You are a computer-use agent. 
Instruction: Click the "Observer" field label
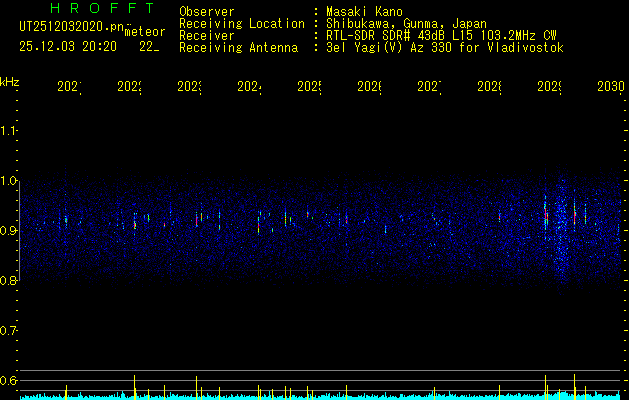(x=207, y=12)
